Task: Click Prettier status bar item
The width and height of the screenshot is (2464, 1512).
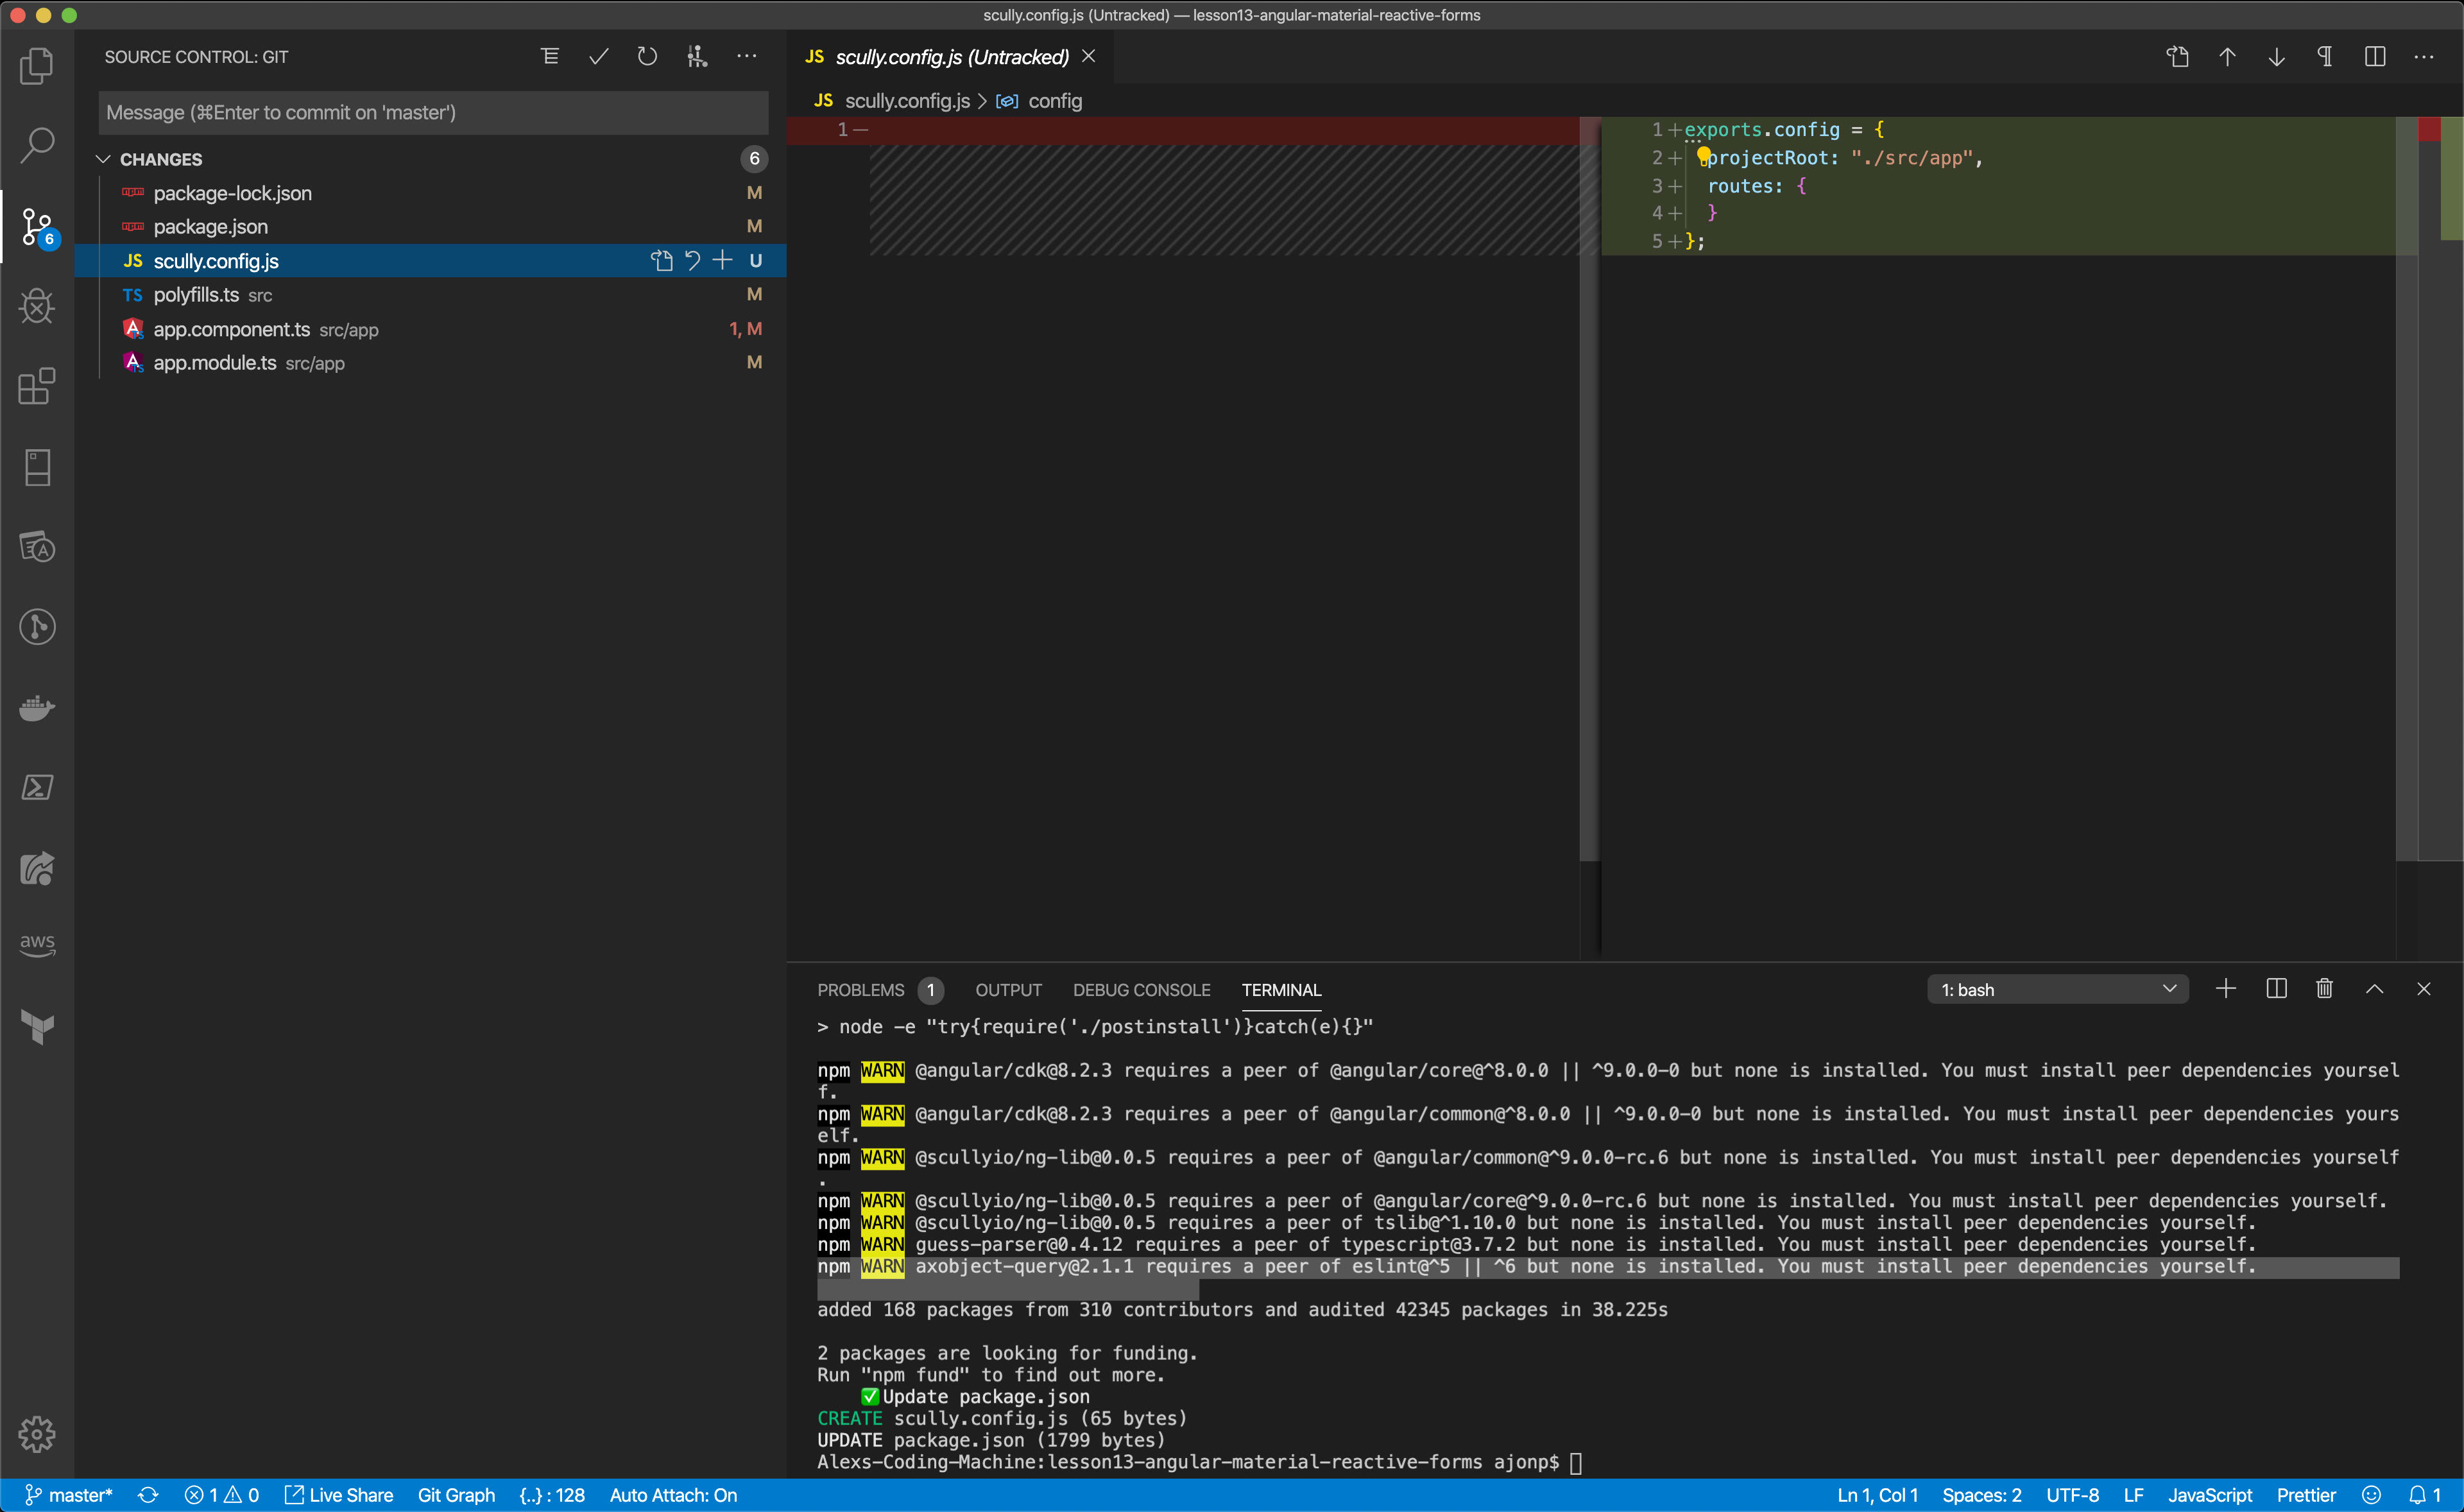Action: (2306, 1495)
